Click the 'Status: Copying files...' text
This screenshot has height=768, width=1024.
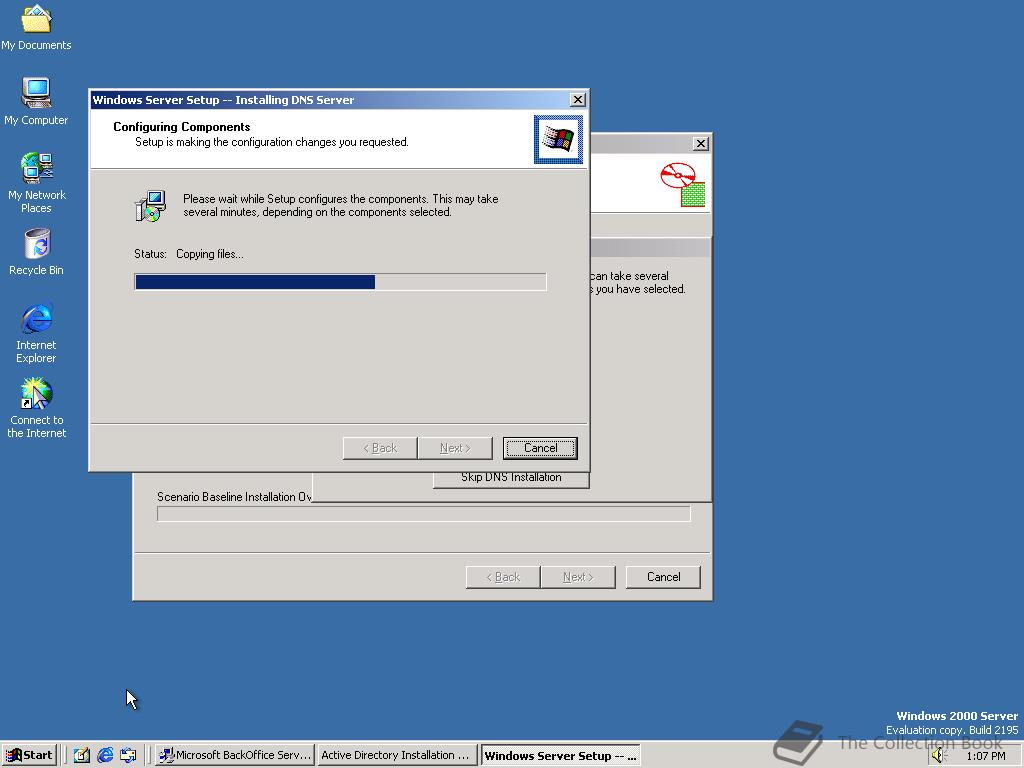click(x=189, y=254)
